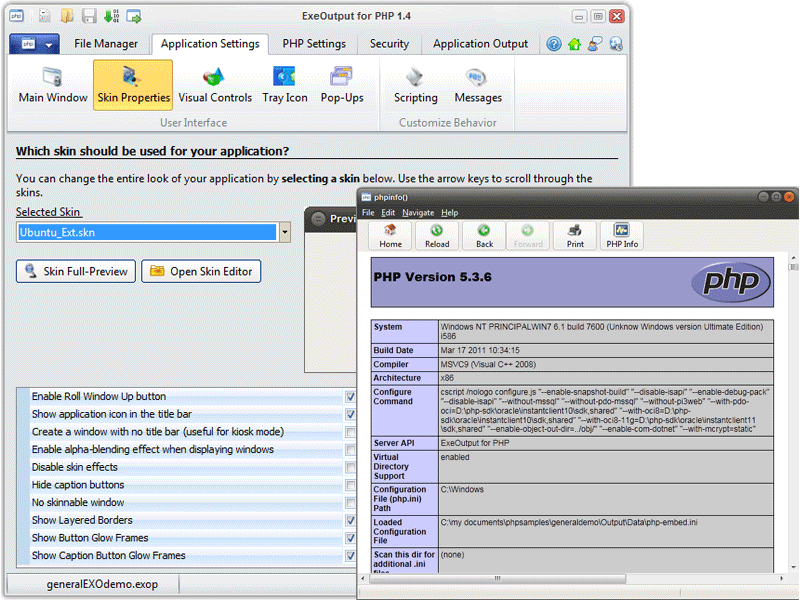Image resolution: width=800 pixels, height=600 pixels.
Task: Expand the Selected Skin dropdown arrow
Action: click(x=285, y=233)
